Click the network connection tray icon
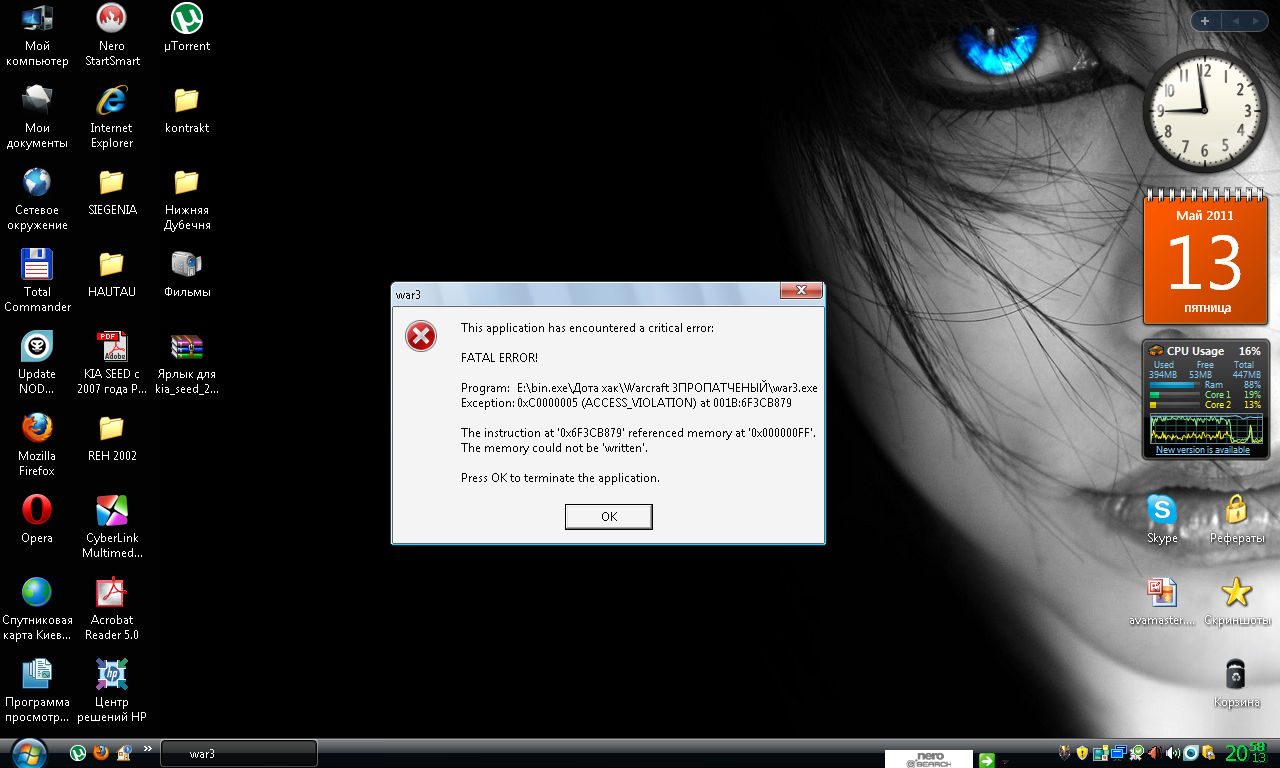Viewport: 1280px width, 768px height. [x=1119, y=753]
